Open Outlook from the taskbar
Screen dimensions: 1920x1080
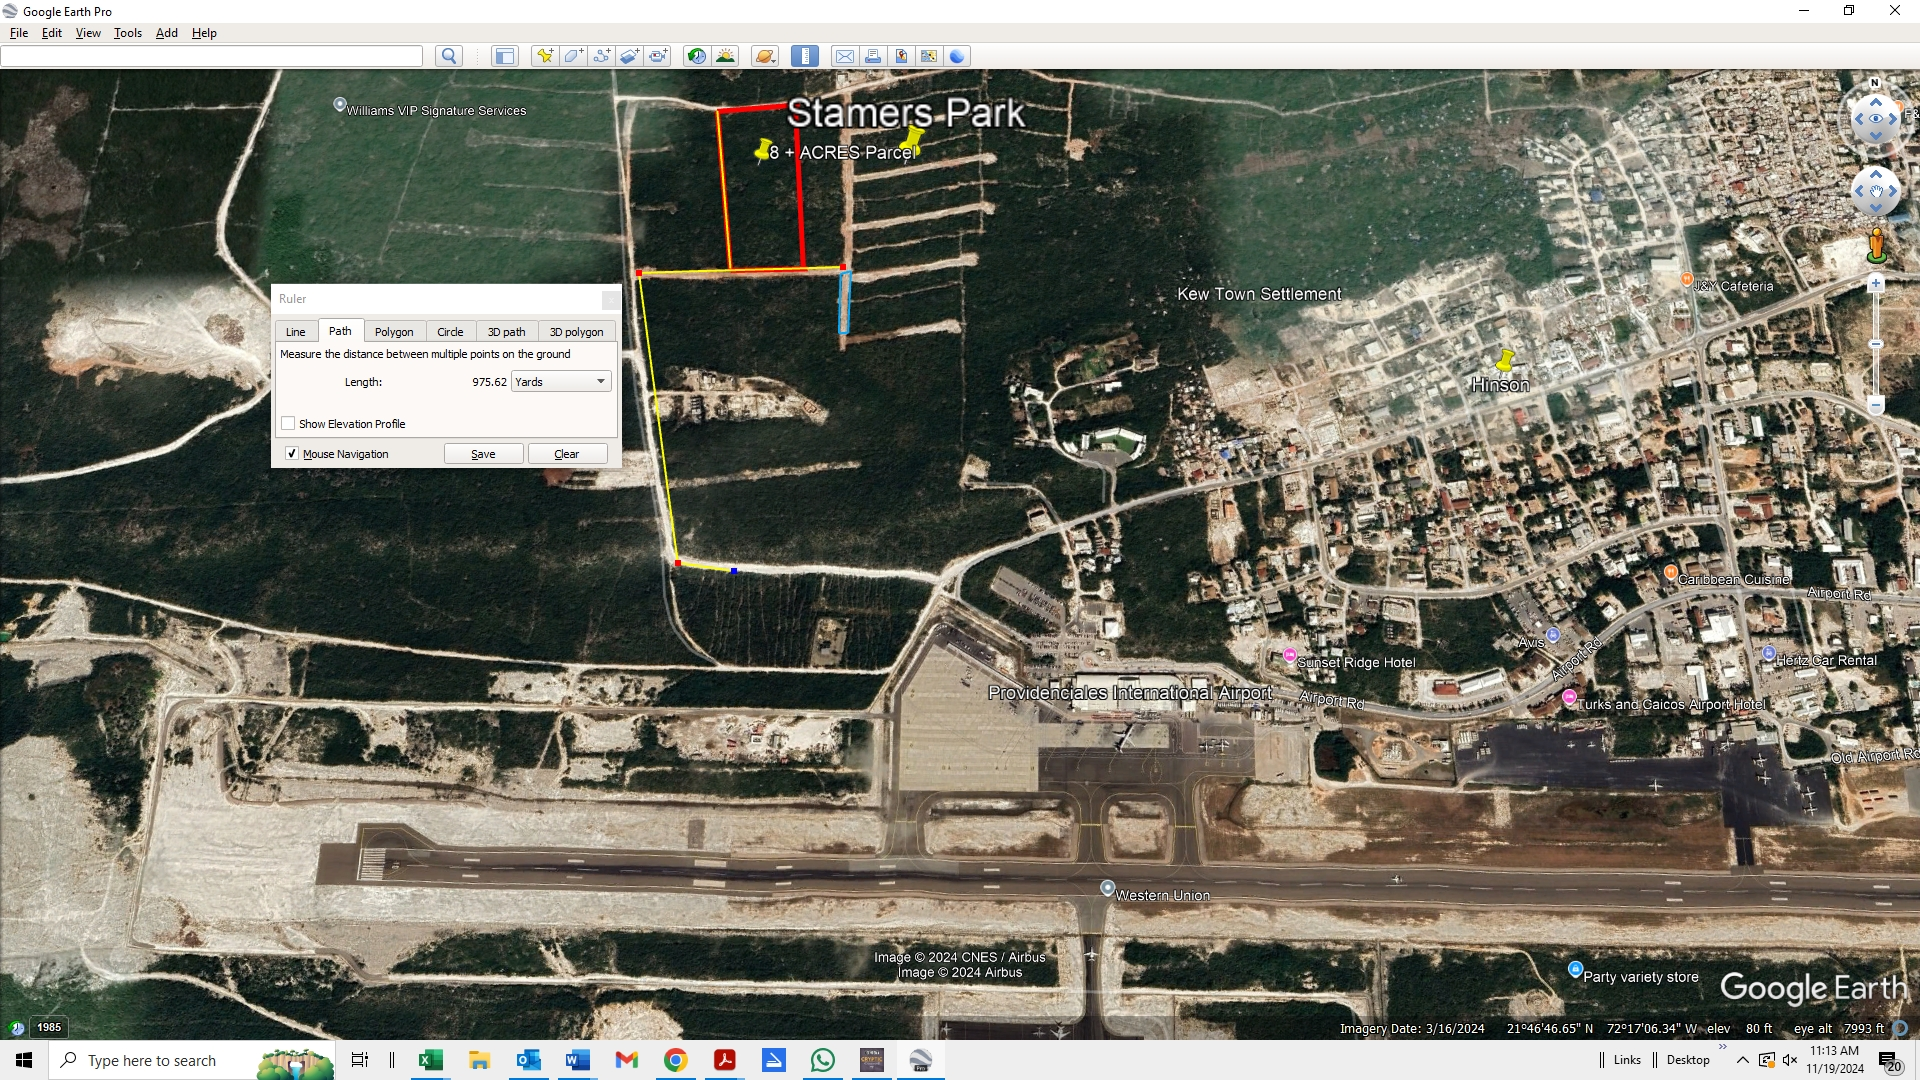[529, 1060]
